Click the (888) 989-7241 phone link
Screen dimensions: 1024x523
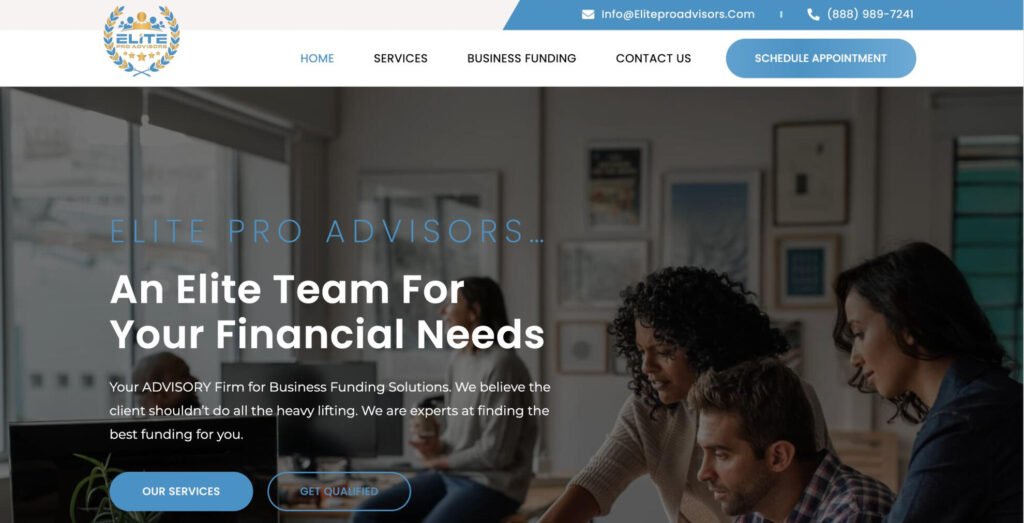pyautogui.click(x=870, y=14)
